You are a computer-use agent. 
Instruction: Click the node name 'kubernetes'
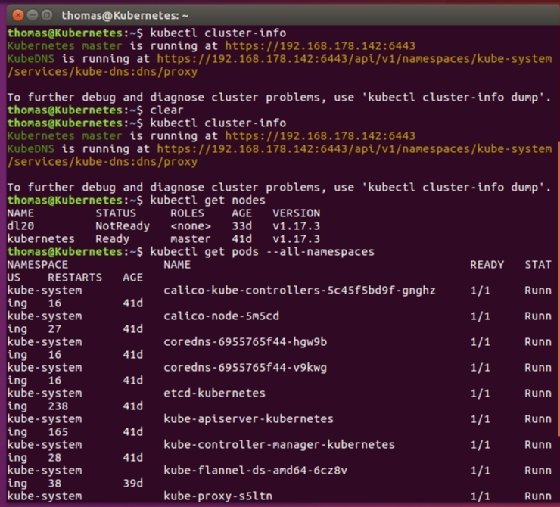(x=41, y=239)
